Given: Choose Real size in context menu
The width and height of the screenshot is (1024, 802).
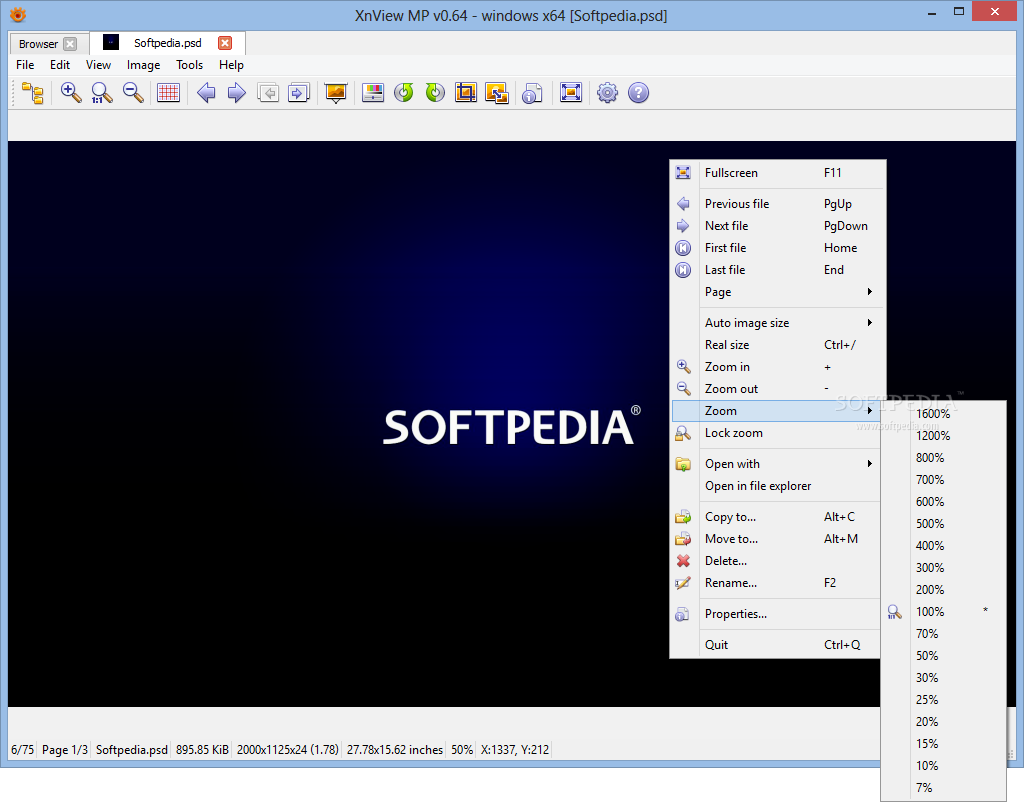Looking at the screenshot, I should pyautogui.click(x=778, y=345).
